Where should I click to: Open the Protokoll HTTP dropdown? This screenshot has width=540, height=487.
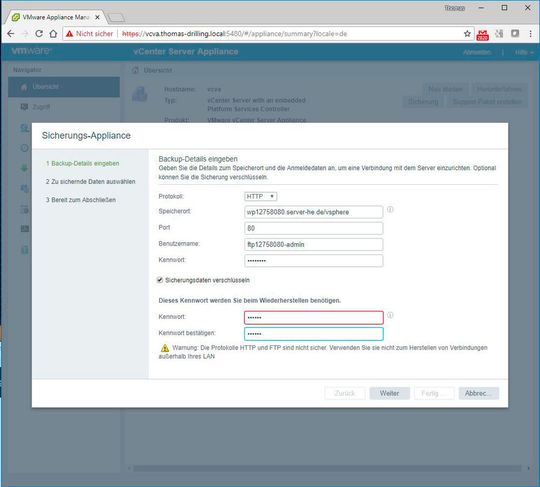click(261, 196)
